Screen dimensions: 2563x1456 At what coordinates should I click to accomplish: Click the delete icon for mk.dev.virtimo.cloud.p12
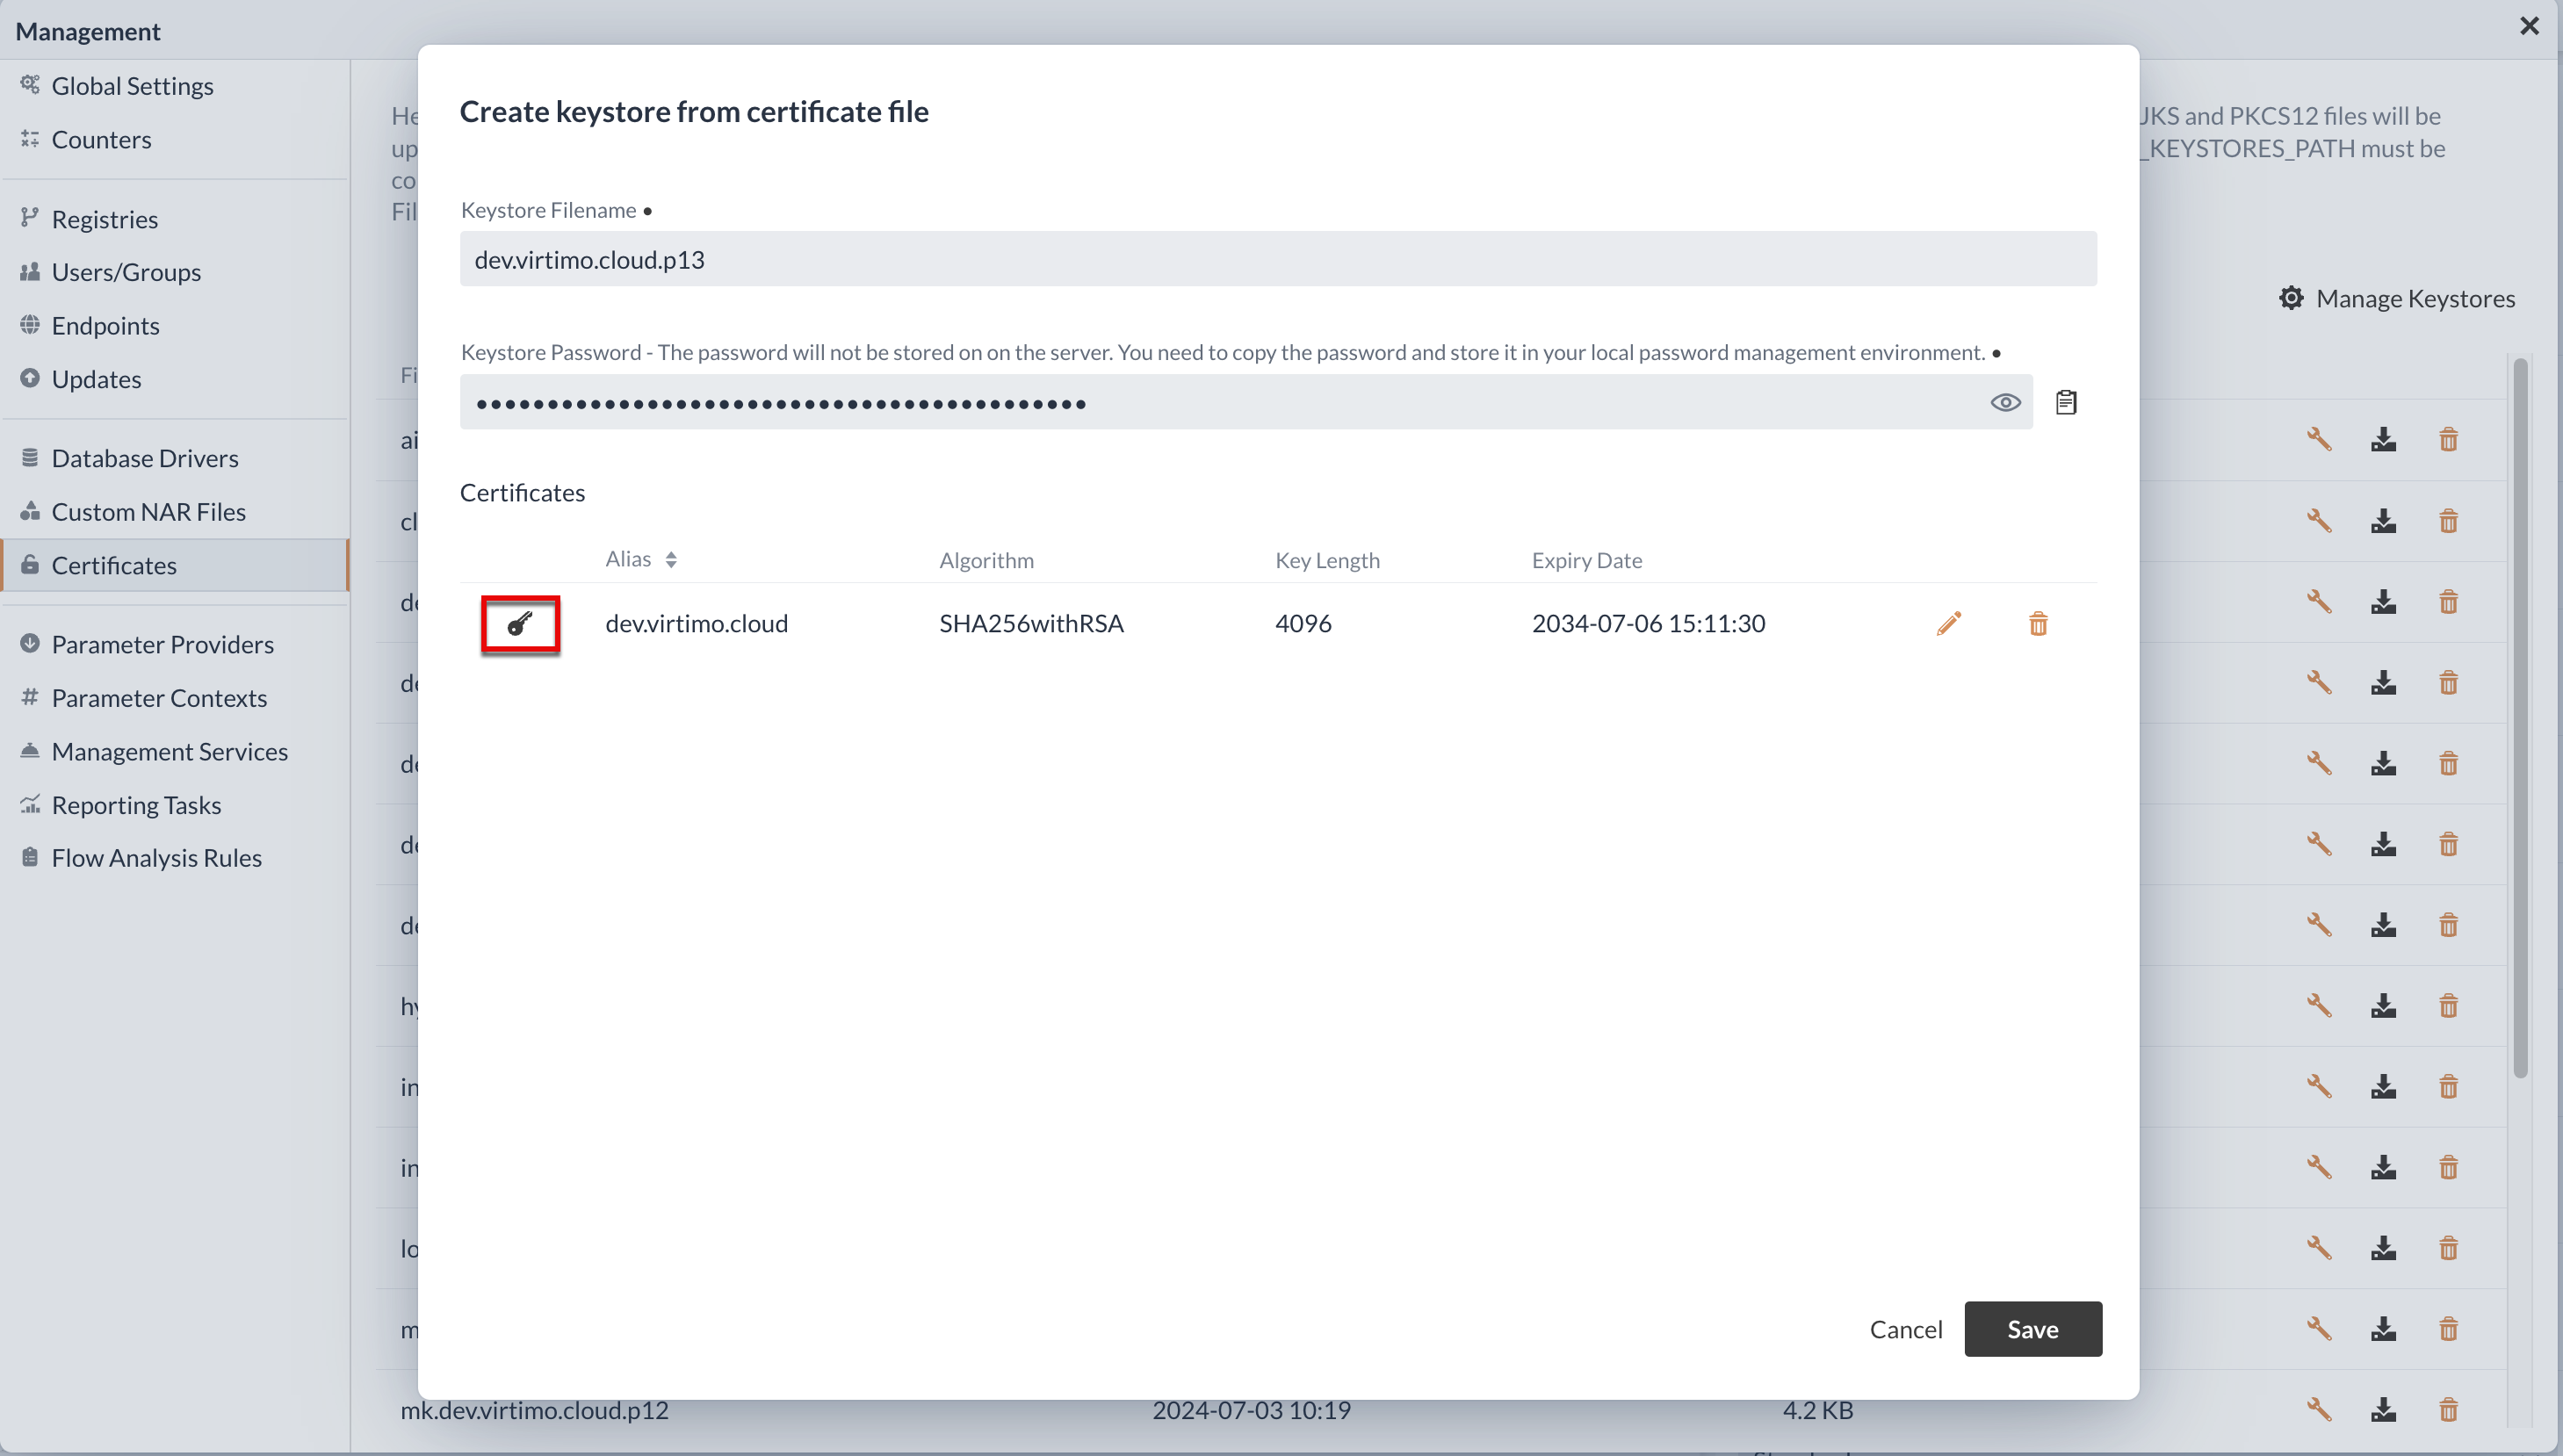(x=2452, y=1409)
